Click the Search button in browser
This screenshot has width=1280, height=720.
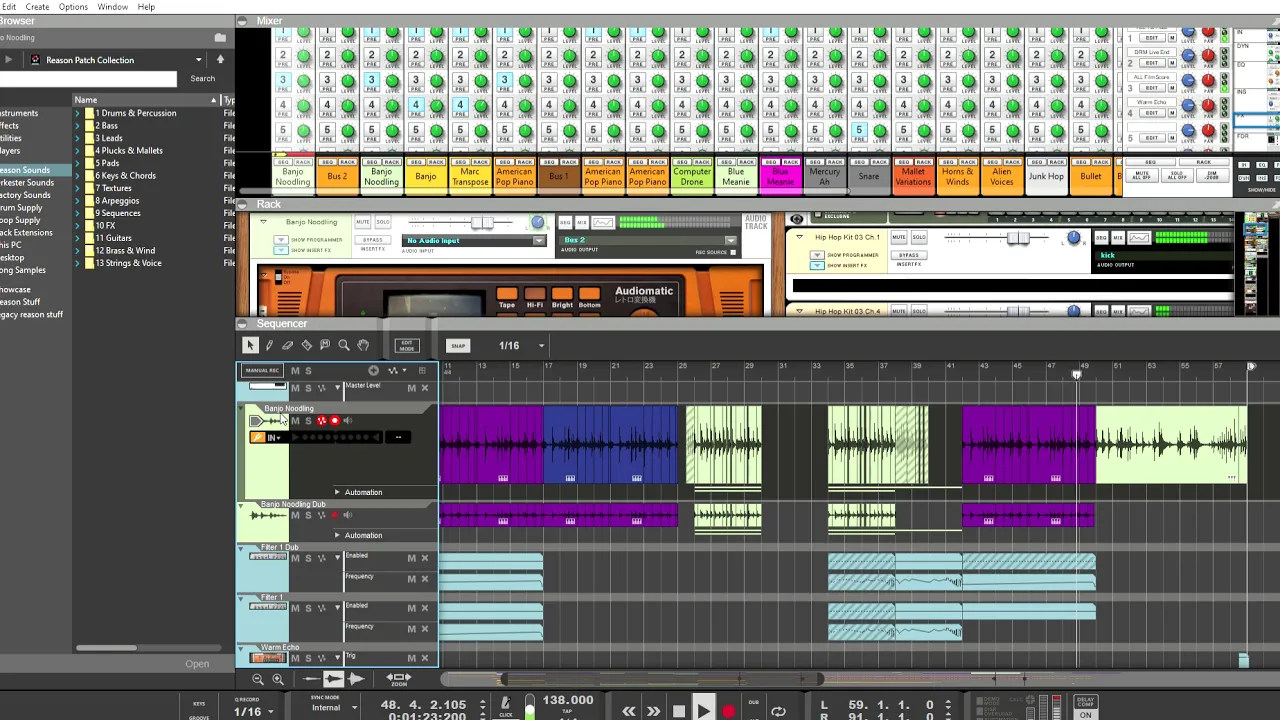coord(202,79)
